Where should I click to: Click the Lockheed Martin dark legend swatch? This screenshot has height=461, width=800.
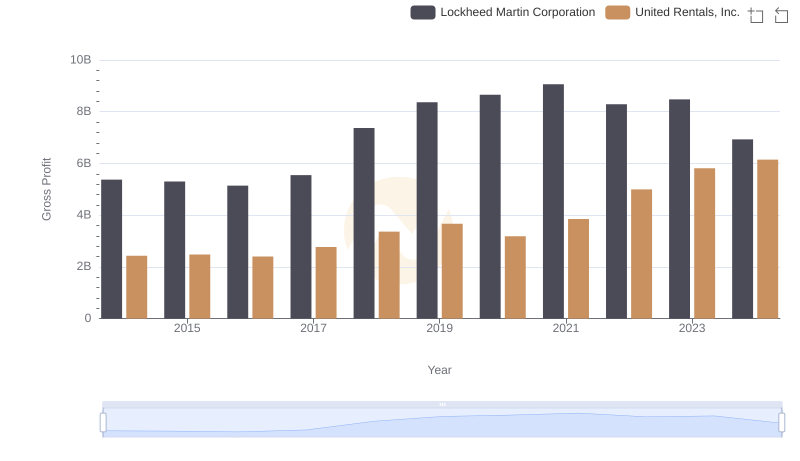pos(422,12)
